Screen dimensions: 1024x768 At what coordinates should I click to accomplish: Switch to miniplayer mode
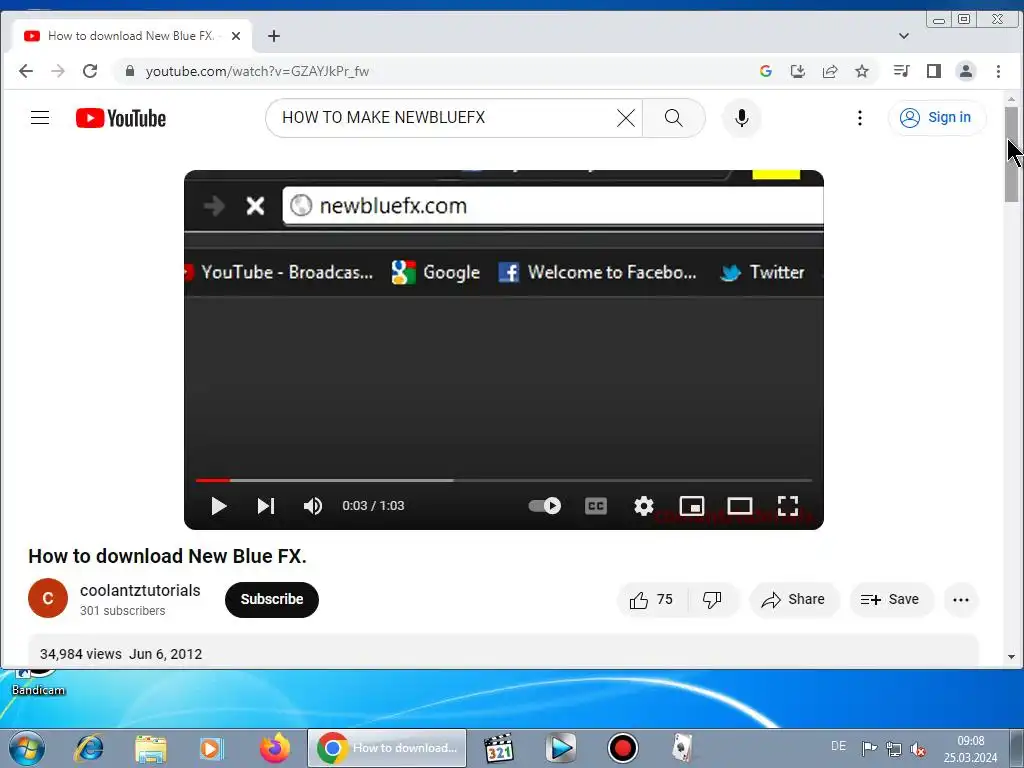tap(692, 506)
